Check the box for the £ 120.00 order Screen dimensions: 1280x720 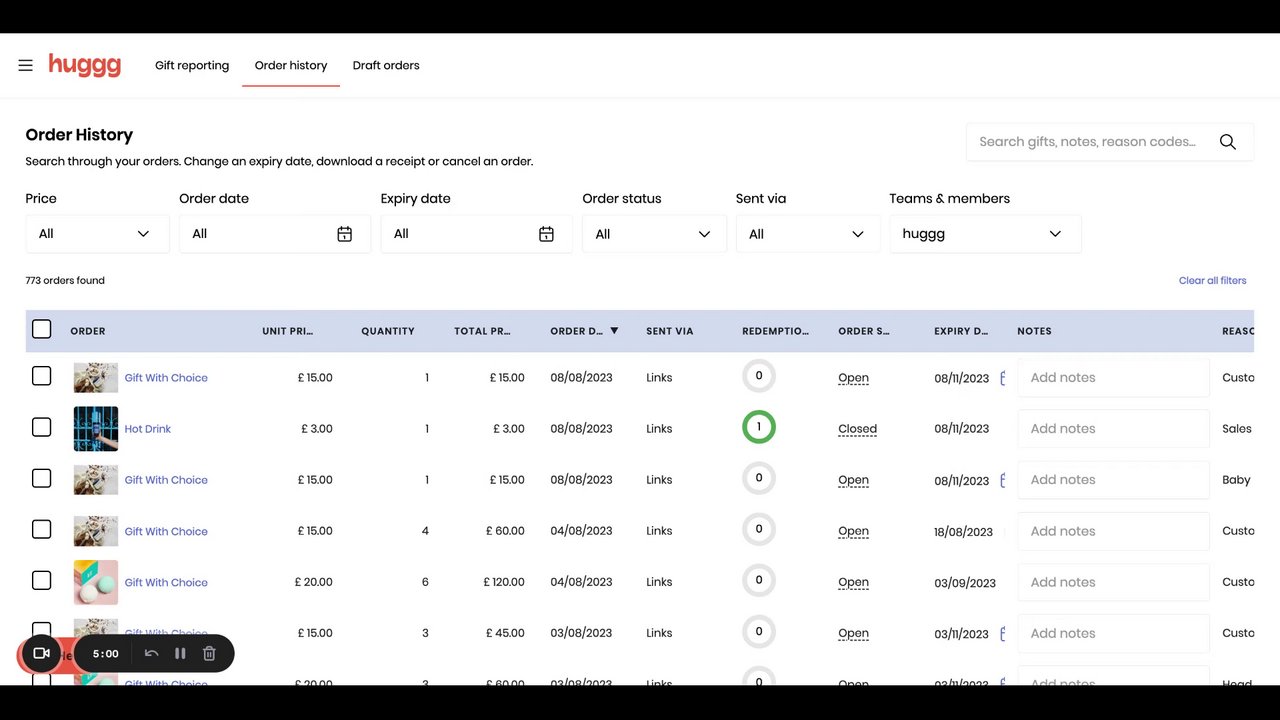coord(41,580)
